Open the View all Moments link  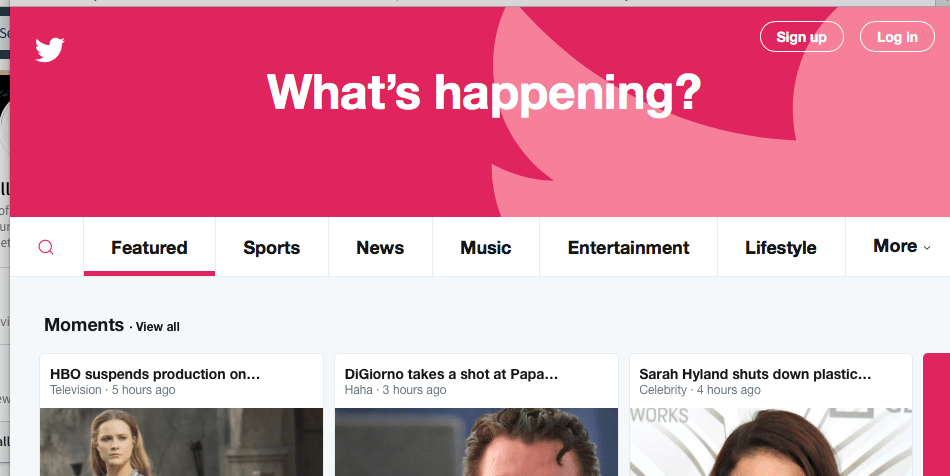point(158,326)
